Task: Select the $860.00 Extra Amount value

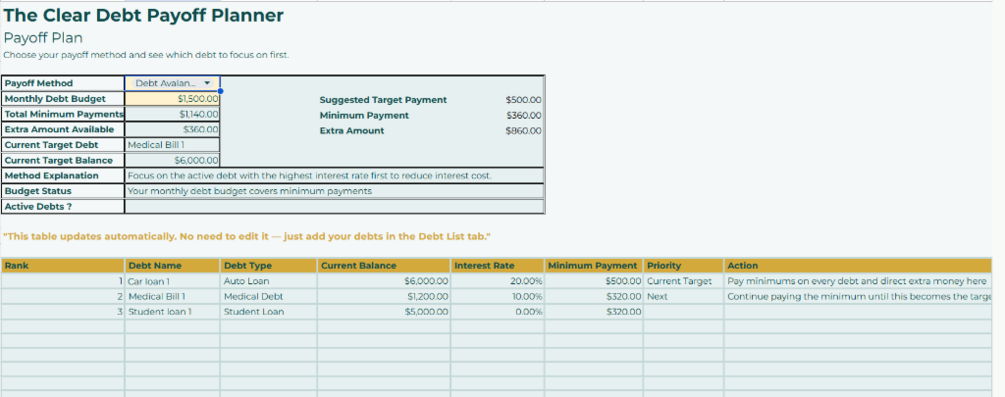Action: (x=523, y=131)
